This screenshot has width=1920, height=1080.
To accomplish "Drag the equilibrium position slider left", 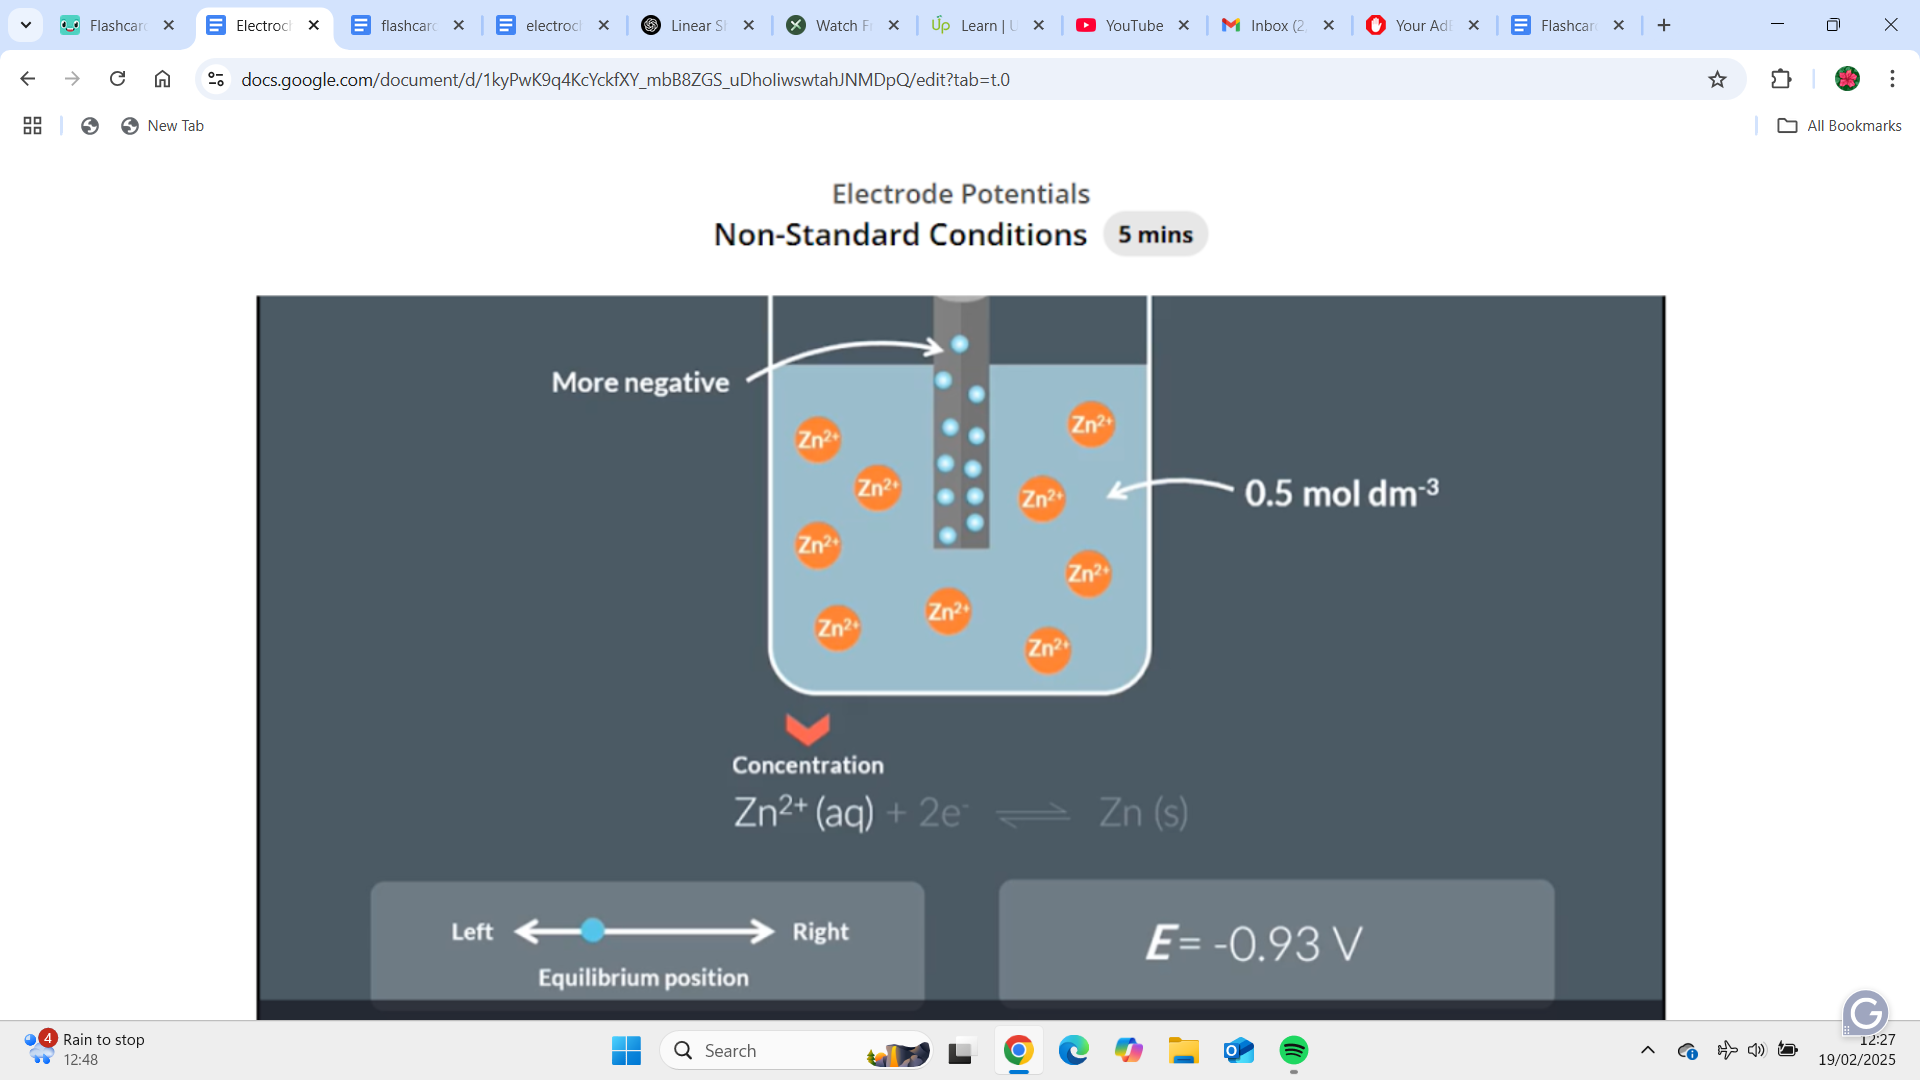I will tap(591, 931).
